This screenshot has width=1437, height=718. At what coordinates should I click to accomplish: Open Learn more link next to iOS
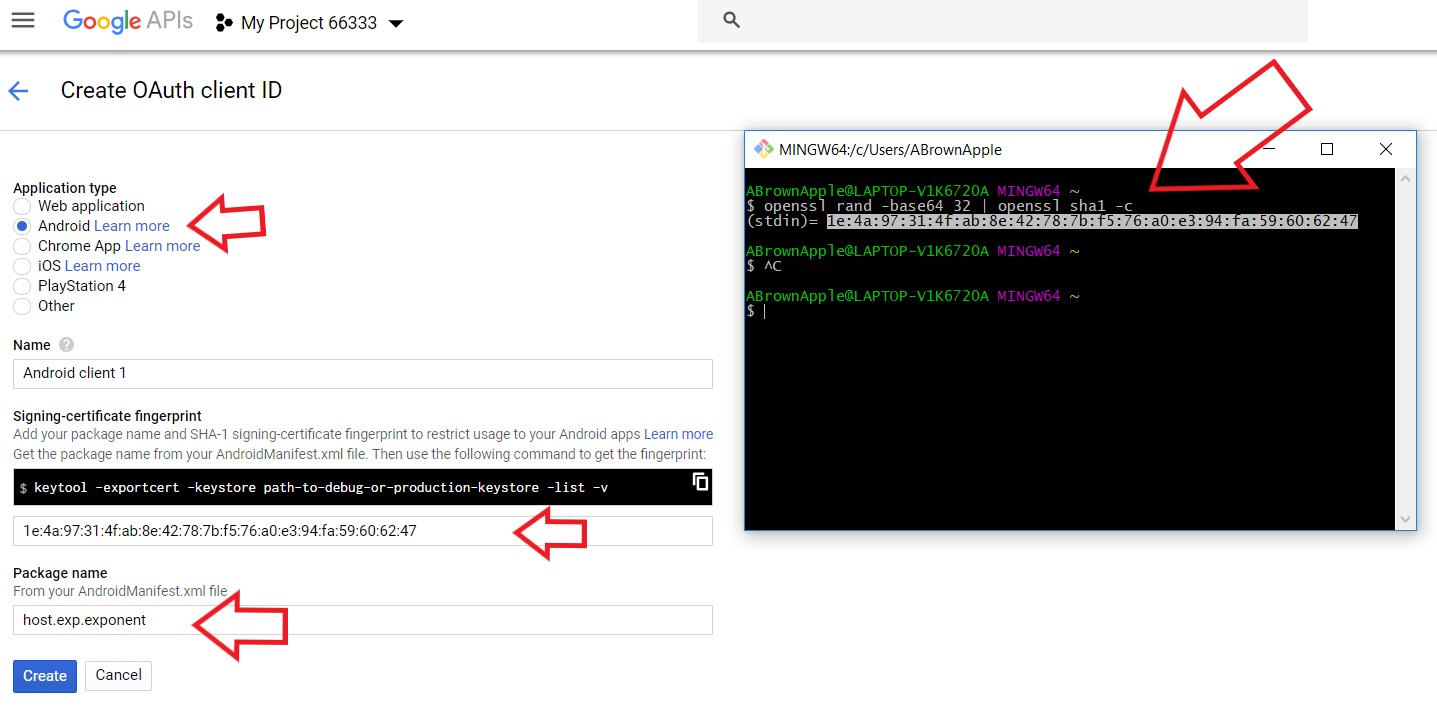coord(103,266)
